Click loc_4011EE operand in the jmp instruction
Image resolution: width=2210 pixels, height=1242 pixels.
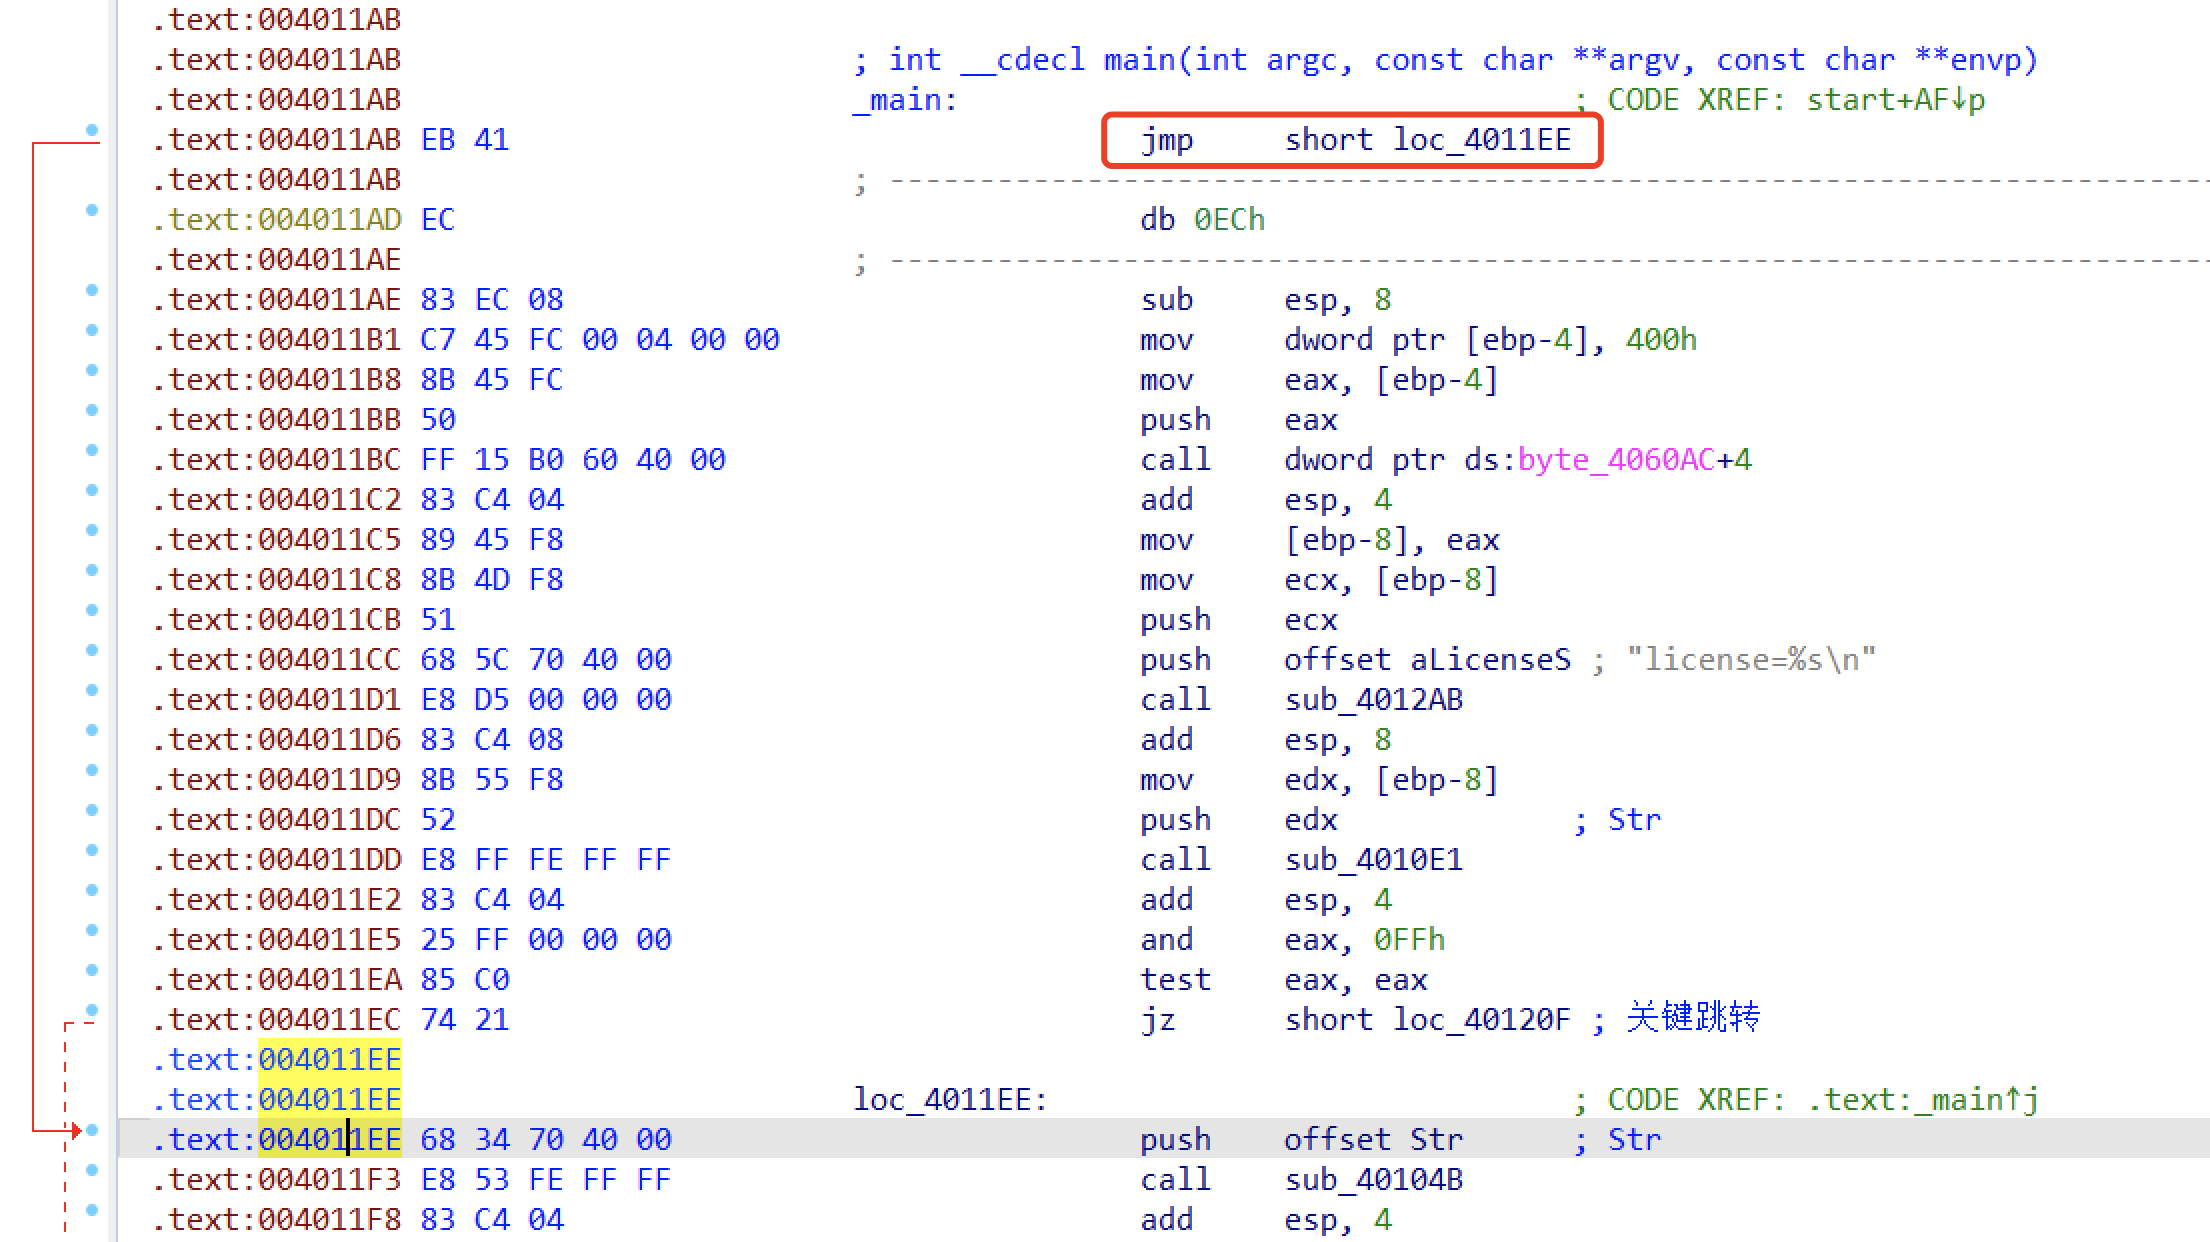1482,140
